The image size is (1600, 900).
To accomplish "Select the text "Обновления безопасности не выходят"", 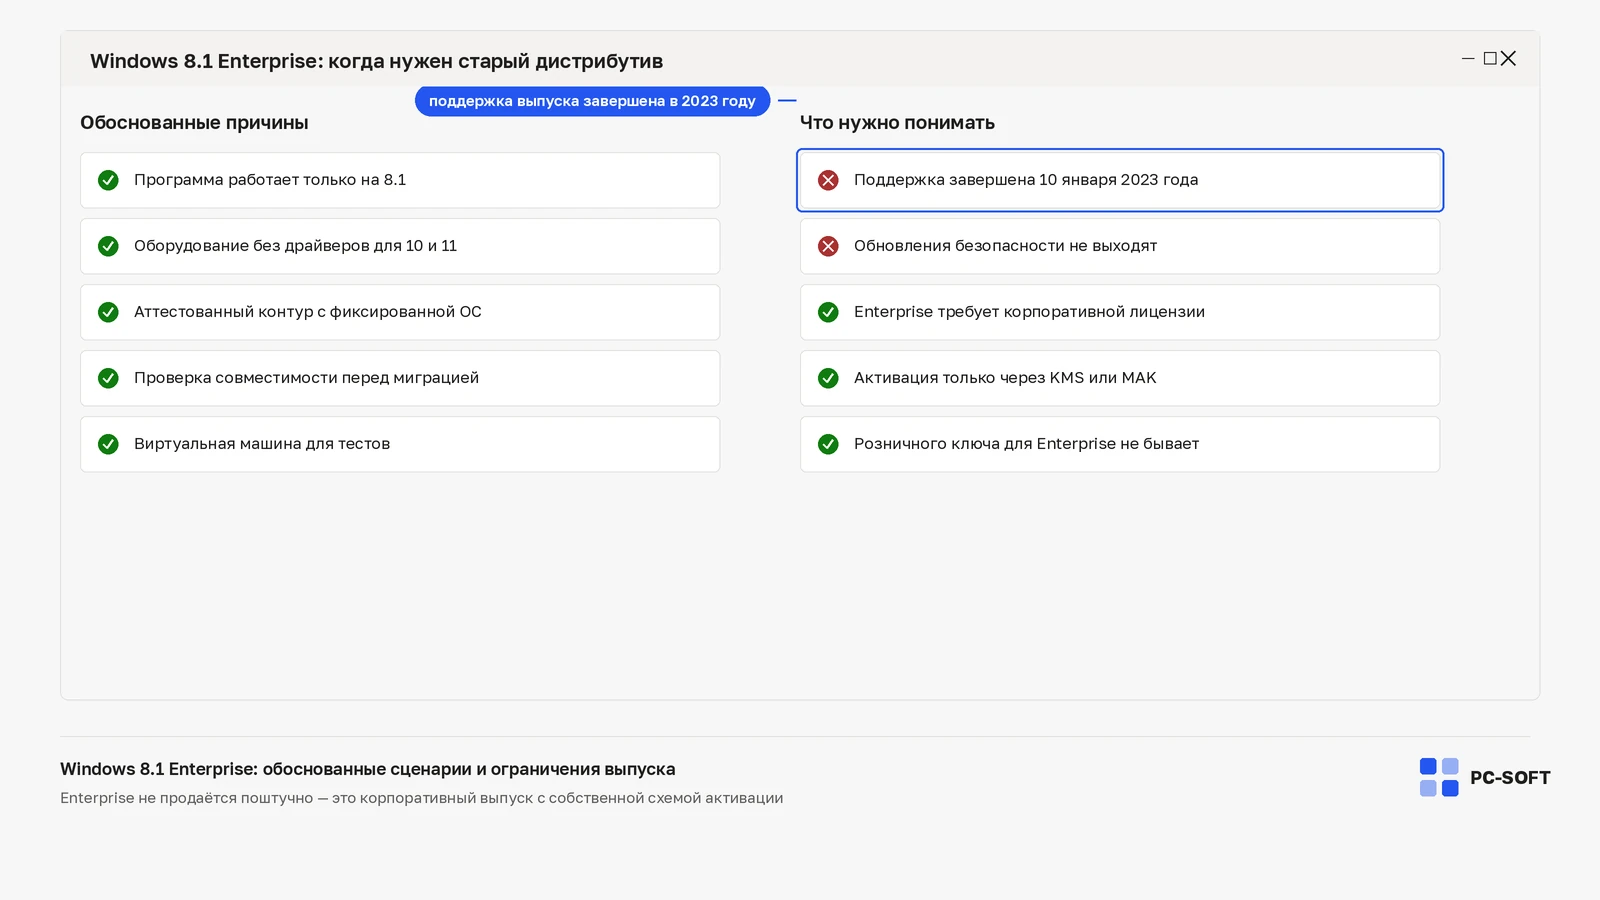I will 1005,246.
